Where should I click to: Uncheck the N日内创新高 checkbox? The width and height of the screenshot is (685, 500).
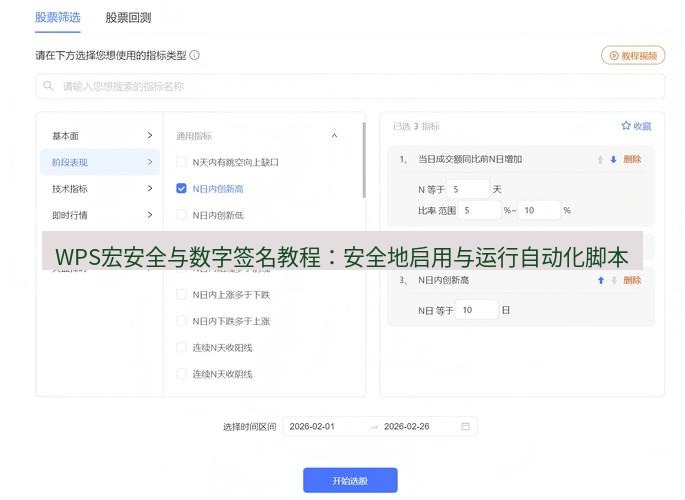pos(181,188)
